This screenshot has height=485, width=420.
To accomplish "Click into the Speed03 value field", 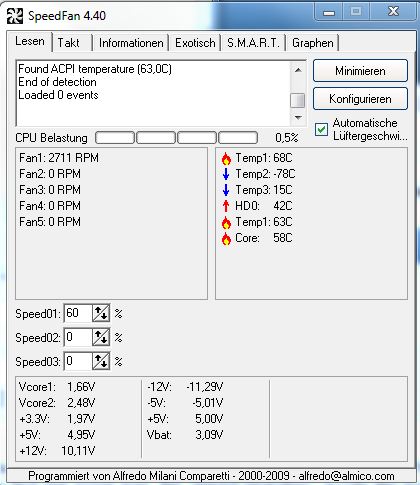I will 78,361.
